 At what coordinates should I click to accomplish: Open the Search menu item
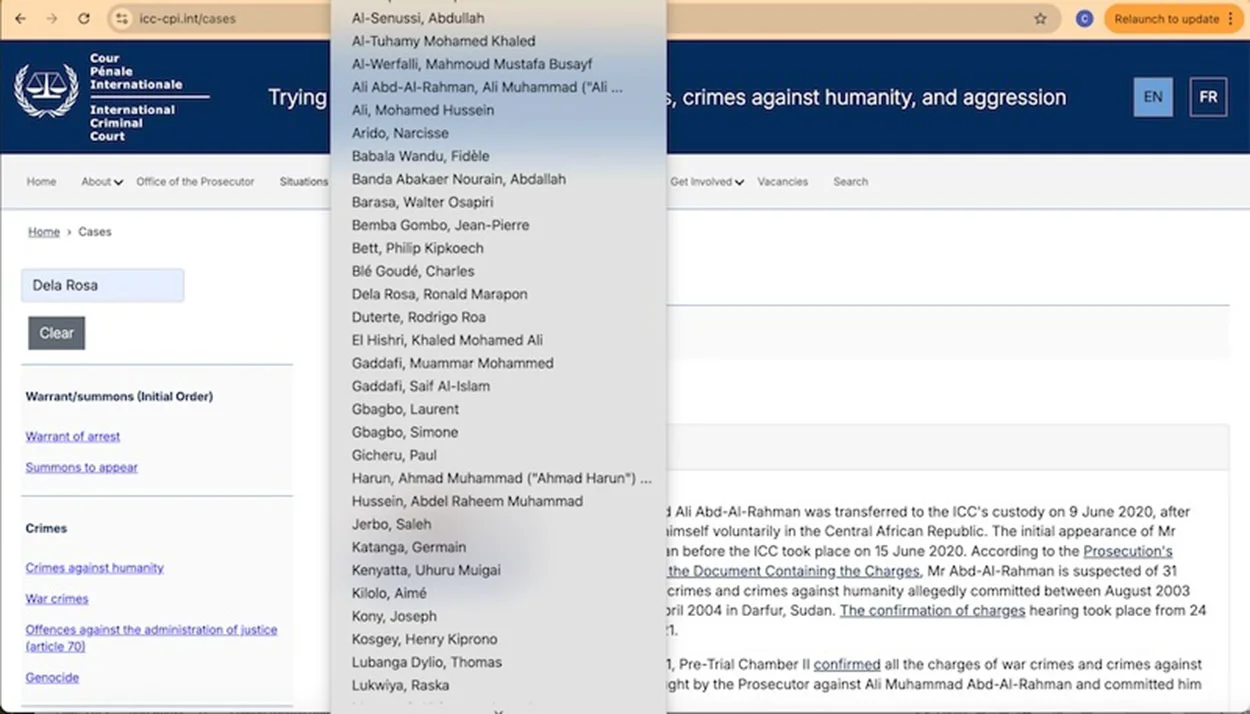click(850, 182)
